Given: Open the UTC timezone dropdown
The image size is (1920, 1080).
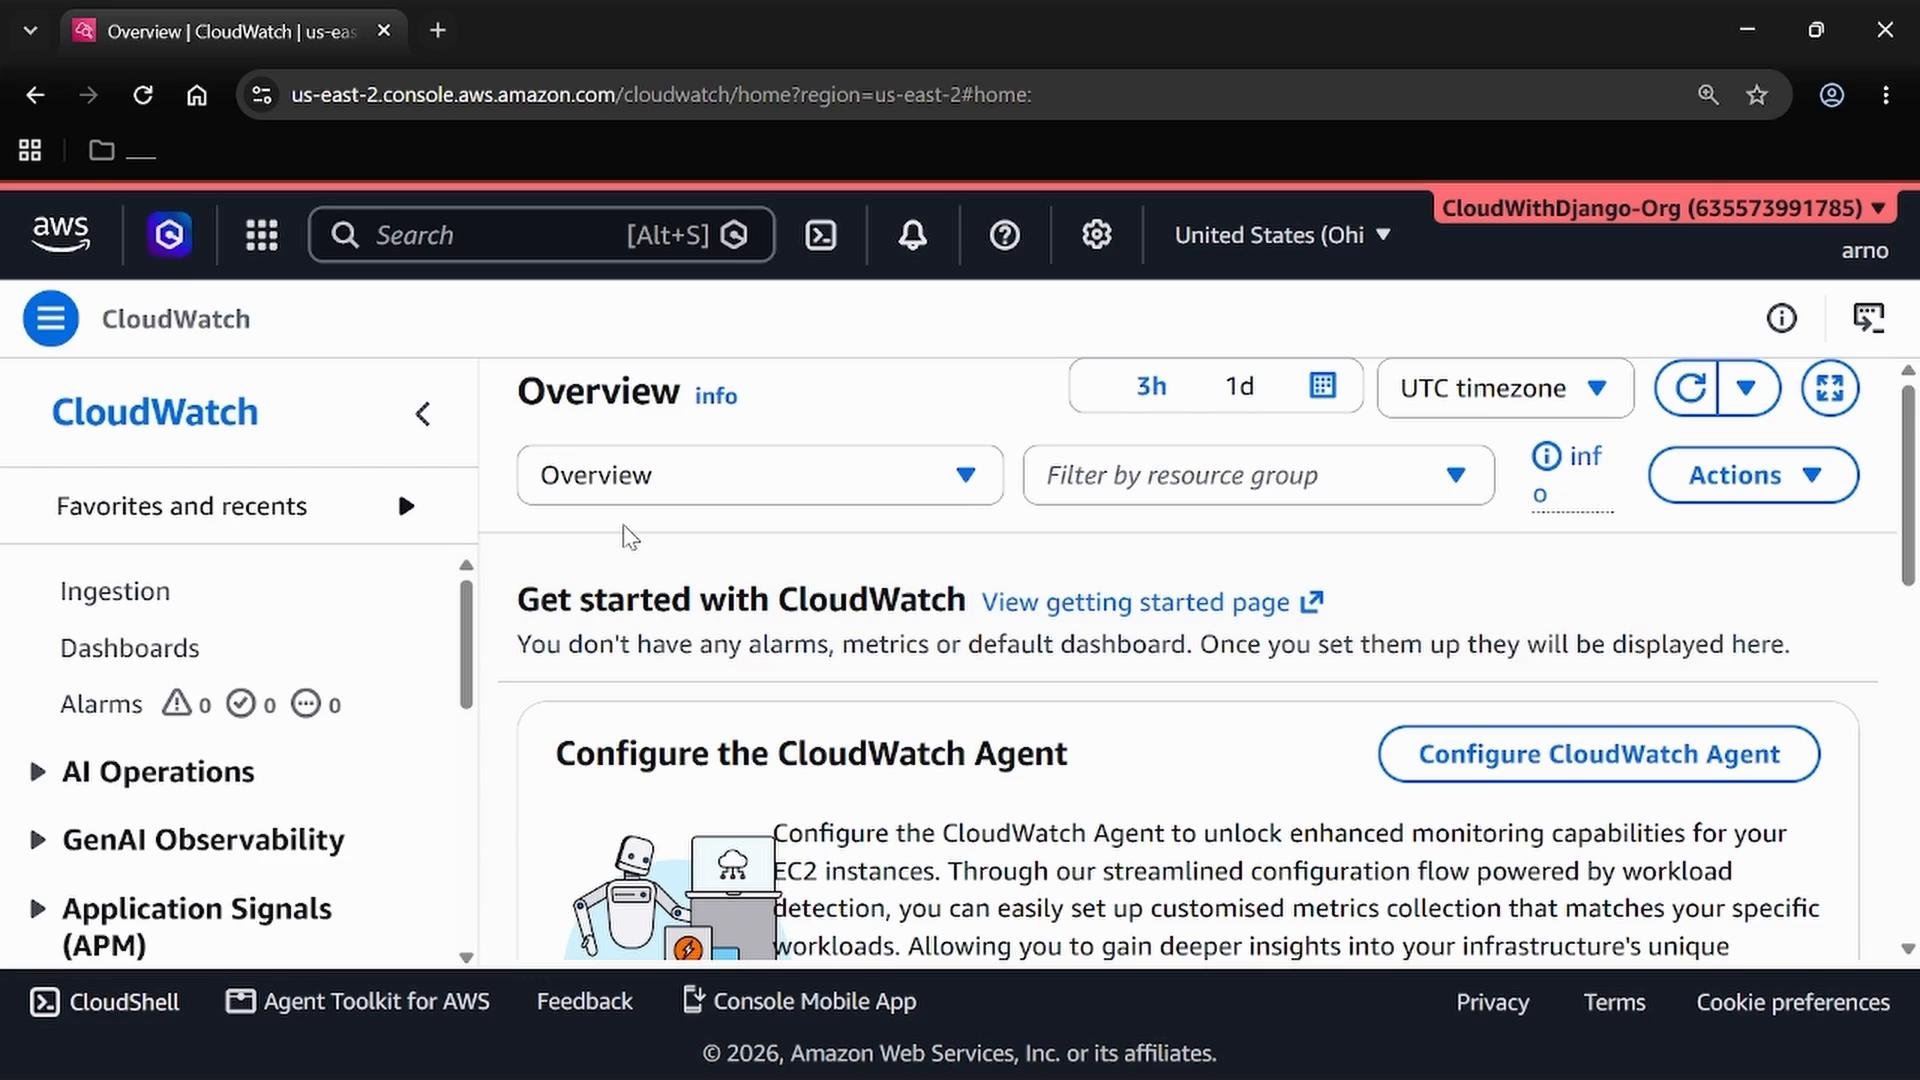Looking at the screenshot, I should (1505, 388).
